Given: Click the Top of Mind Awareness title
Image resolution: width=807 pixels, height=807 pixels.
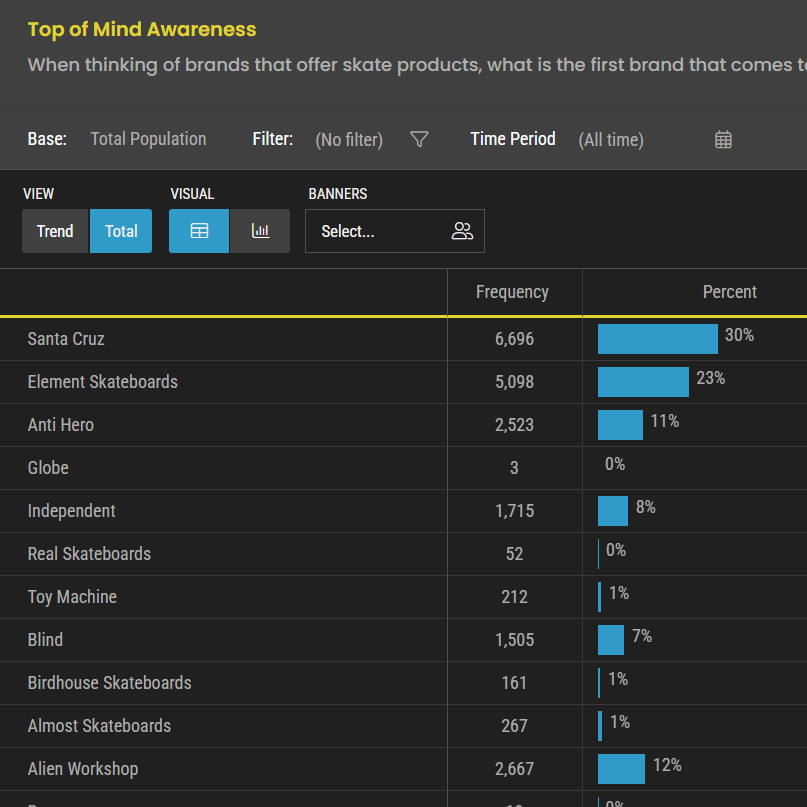Looking at the screenshot, I should pyautogui.click(x=142, y=29).
